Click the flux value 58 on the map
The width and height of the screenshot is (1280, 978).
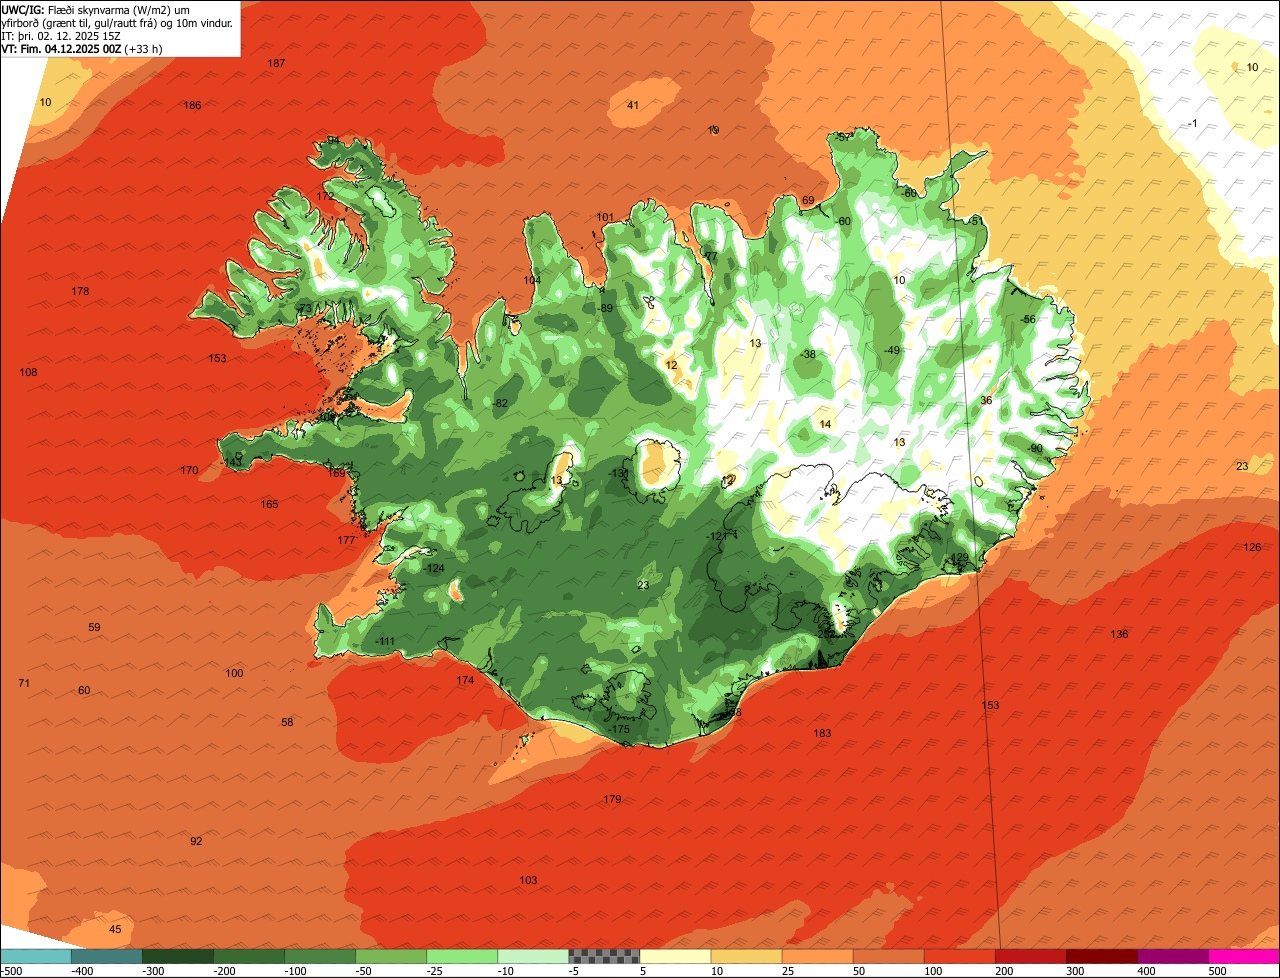pyautogui.click(x=287, y=723)
